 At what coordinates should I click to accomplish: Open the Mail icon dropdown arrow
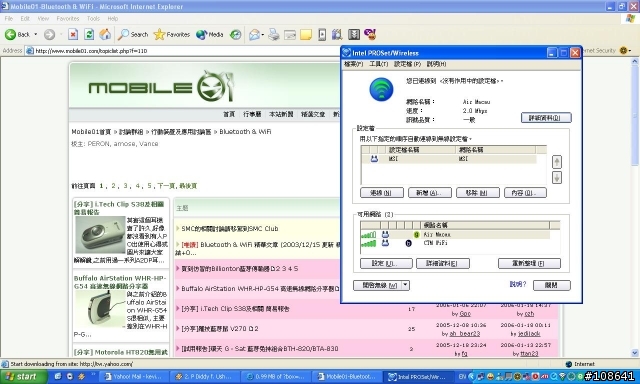click(262, 35)
